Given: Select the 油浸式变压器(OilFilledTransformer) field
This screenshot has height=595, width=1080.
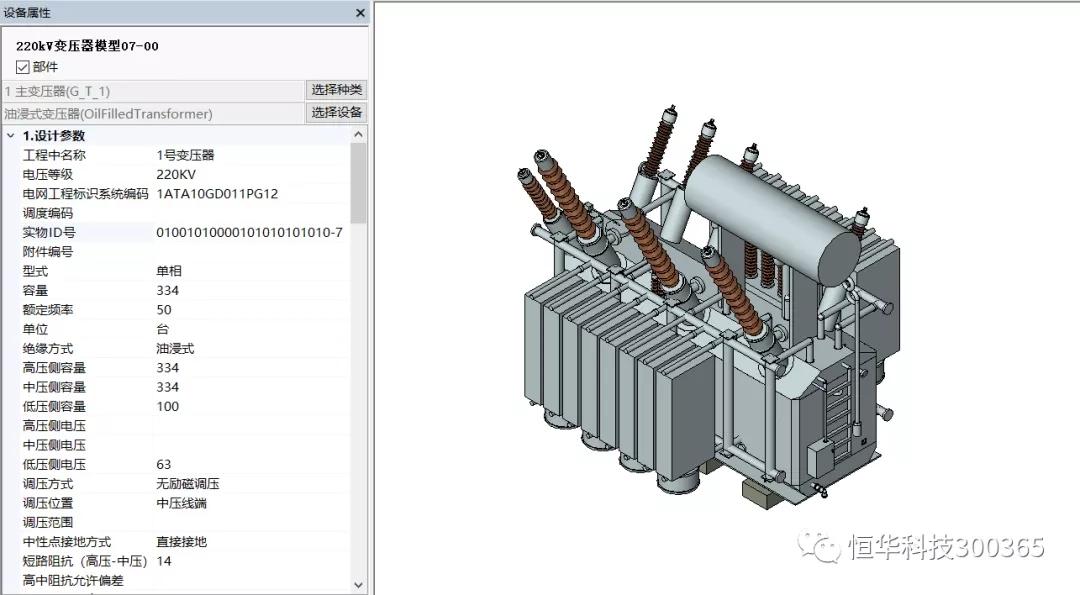Looking at the screenshot, I should [x=153, y=114].
